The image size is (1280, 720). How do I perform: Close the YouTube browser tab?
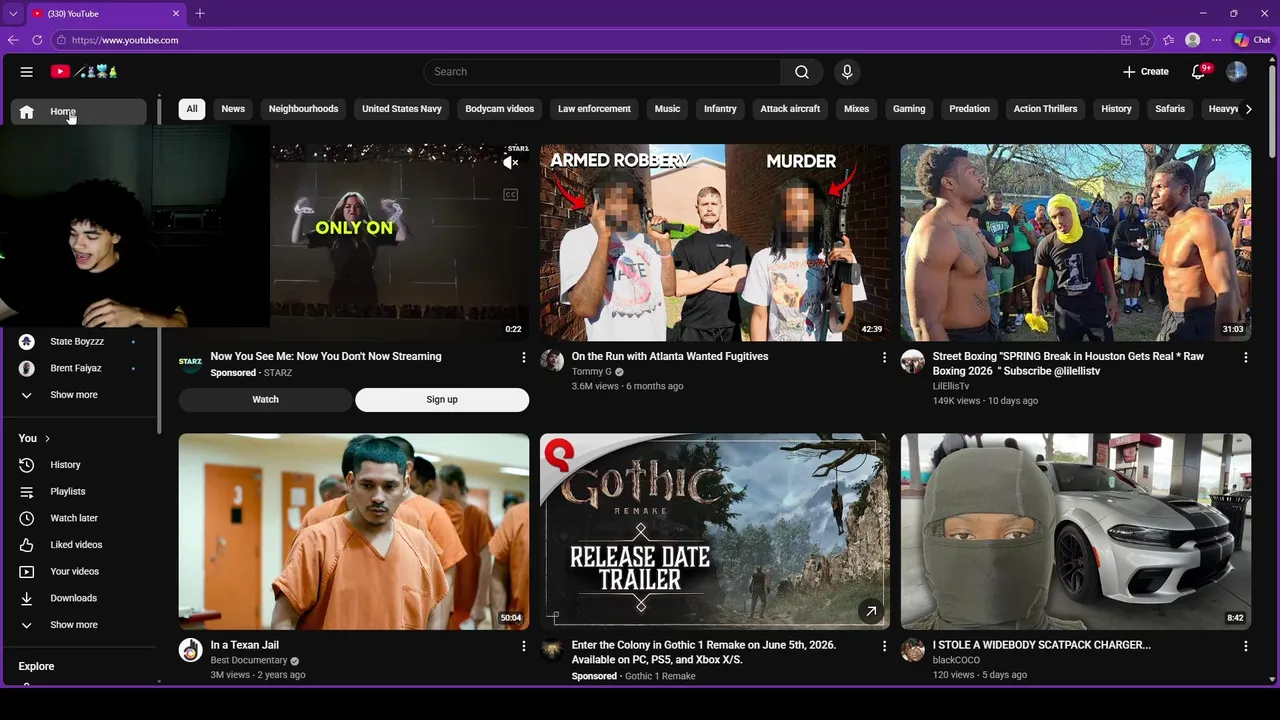click(x=176, y=13)
